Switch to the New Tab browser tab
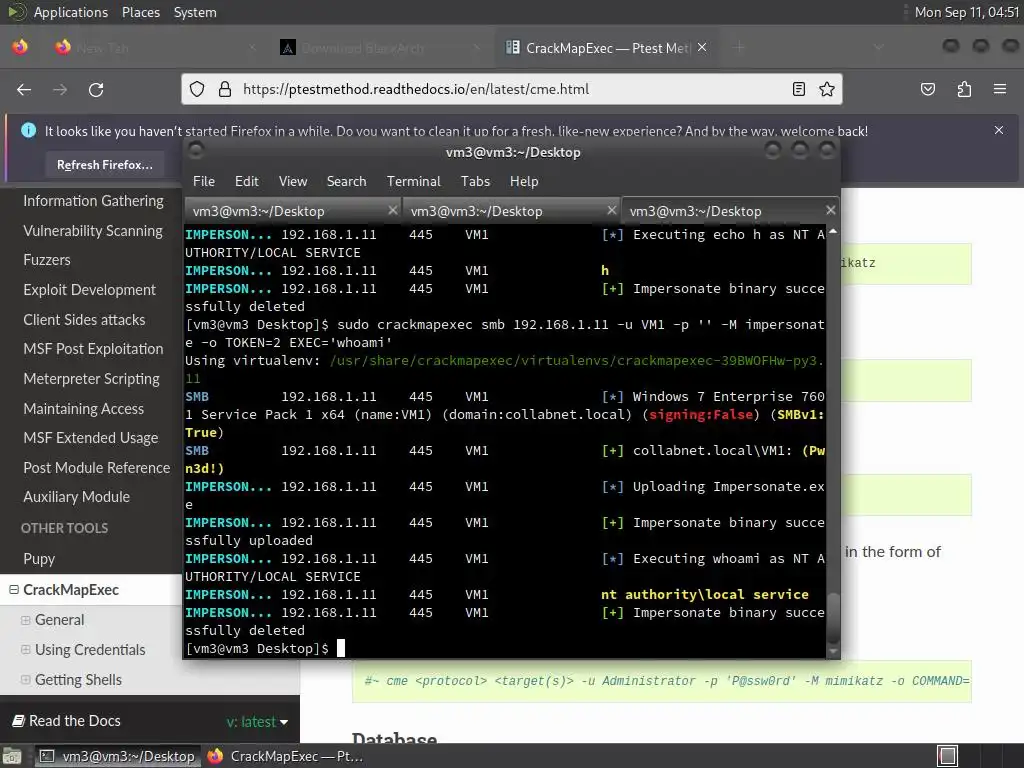The width and height of the screenshot is (1024, 768). (155, 48)
